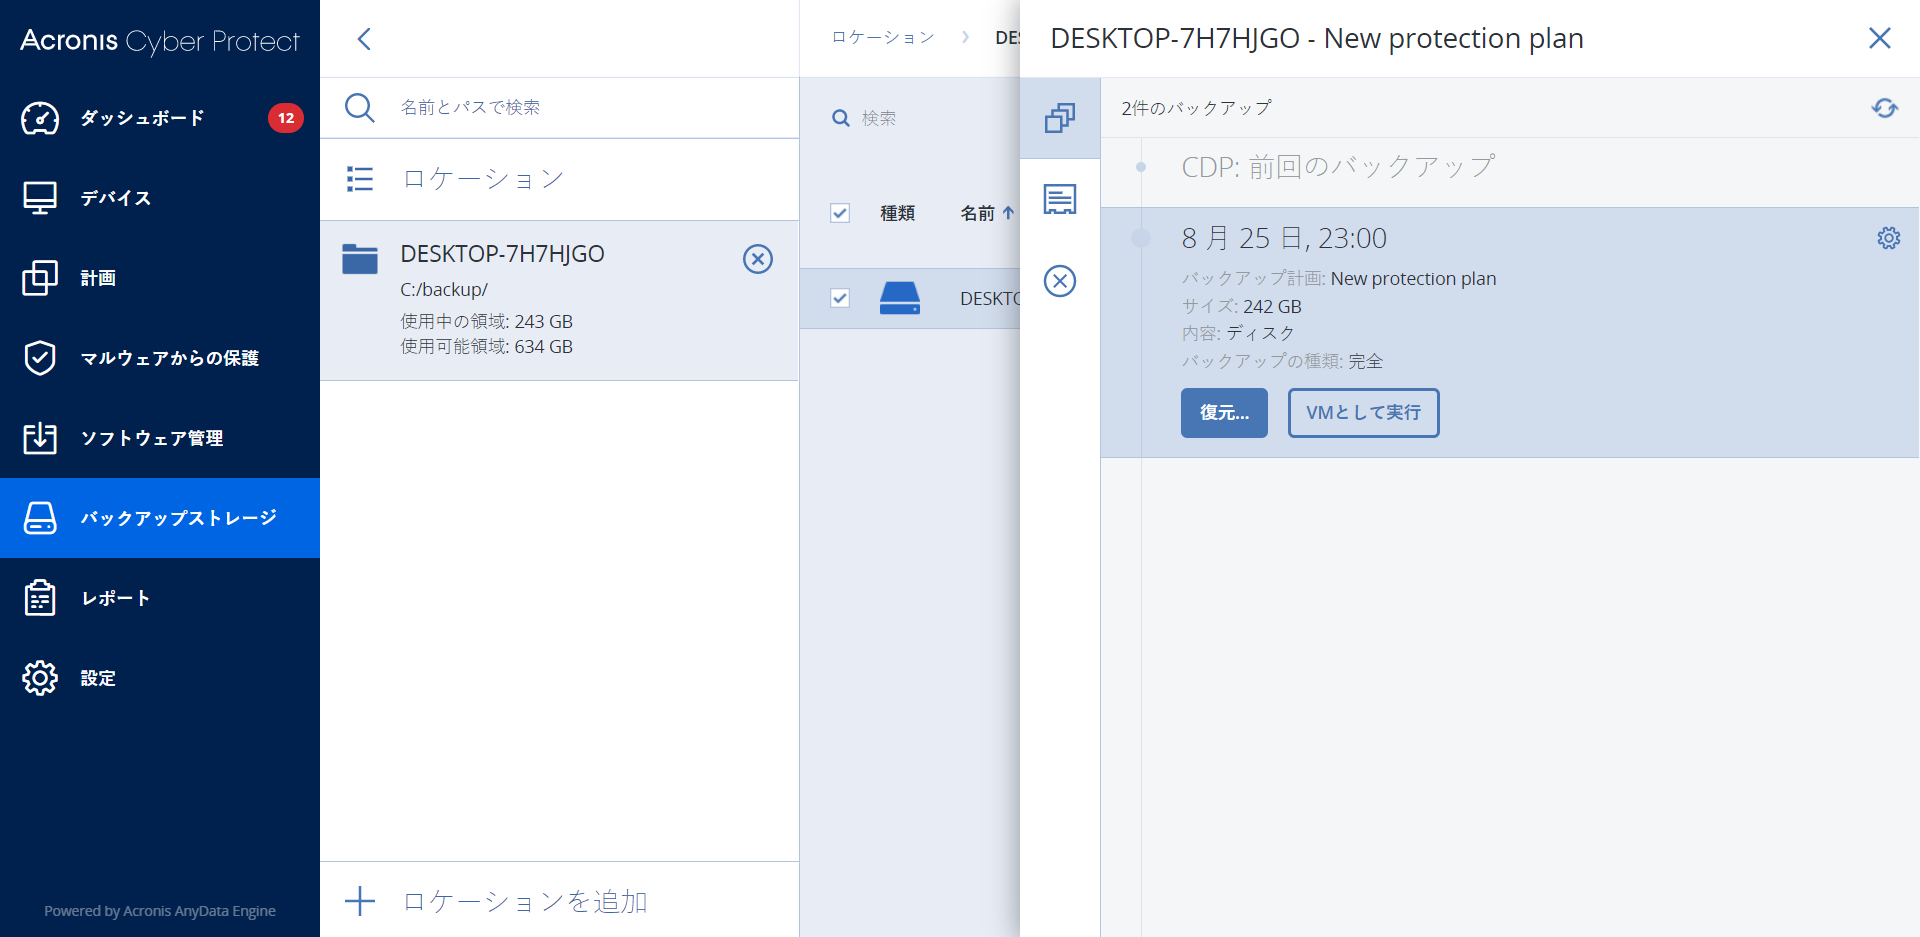Toggle the select-all checkbox in table header

[840, 213]
